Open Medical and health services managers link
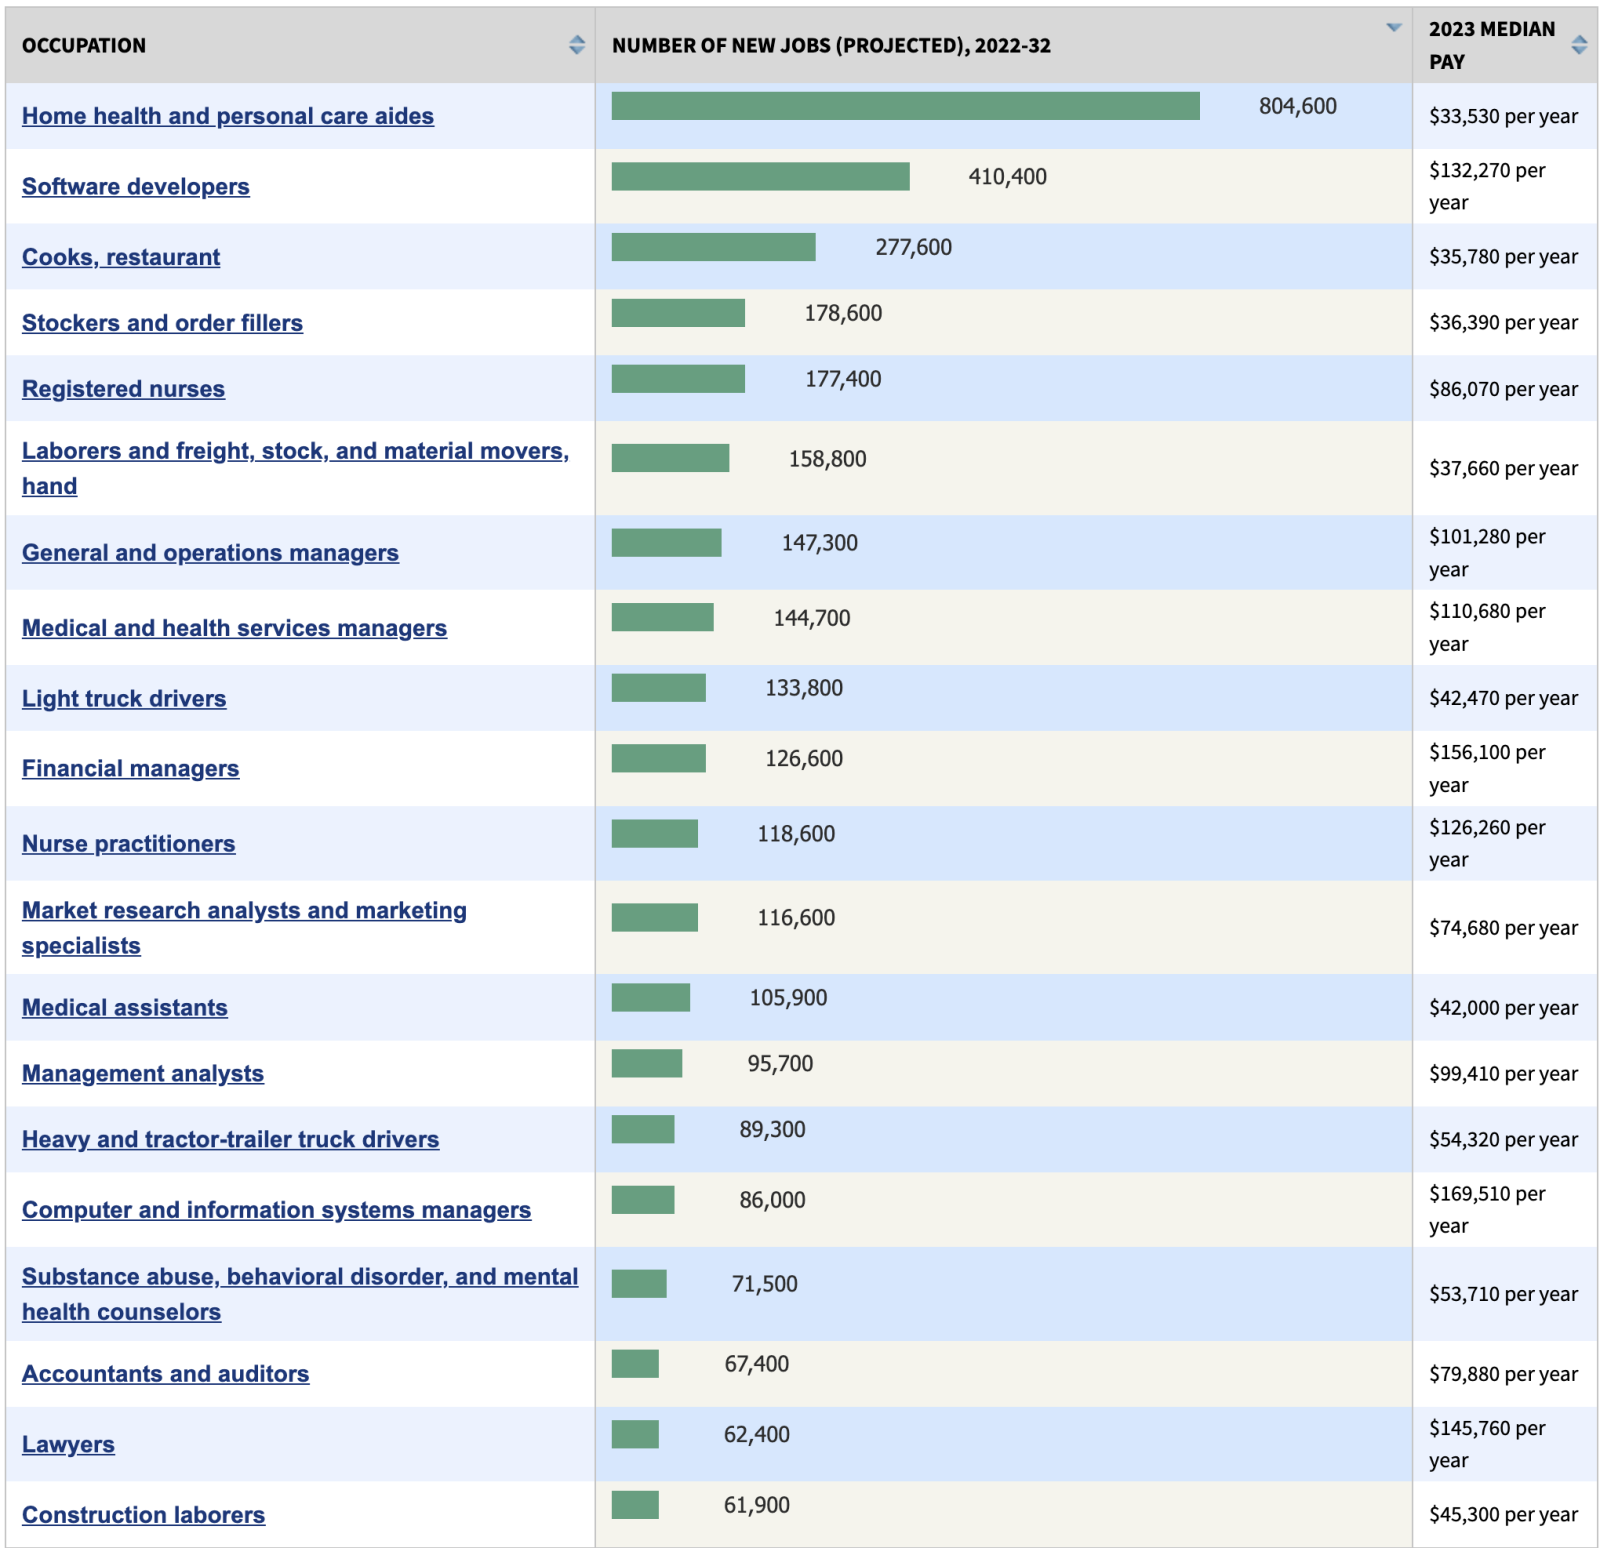This screenshot has height=1548, width=1600. (x=234, y=628)
